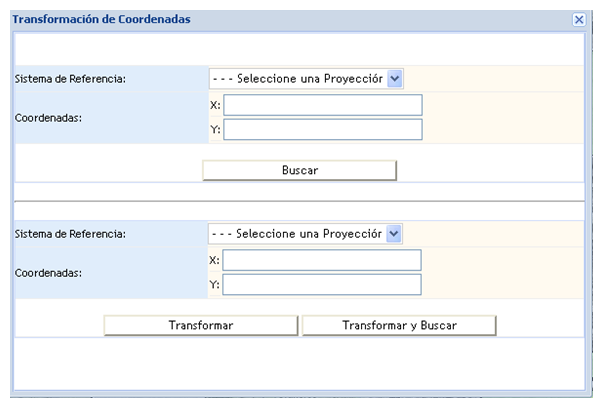Viewport: 602px width, 410px height.
Task: Click the lower Coordenadas label
Action: coord(48,273)
